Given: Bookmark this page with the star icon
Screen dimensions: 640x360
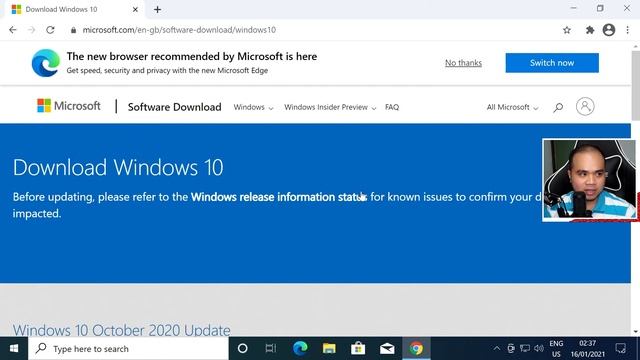Looking at the screenshot, I should pyautogui.click(x=567, y=30).
